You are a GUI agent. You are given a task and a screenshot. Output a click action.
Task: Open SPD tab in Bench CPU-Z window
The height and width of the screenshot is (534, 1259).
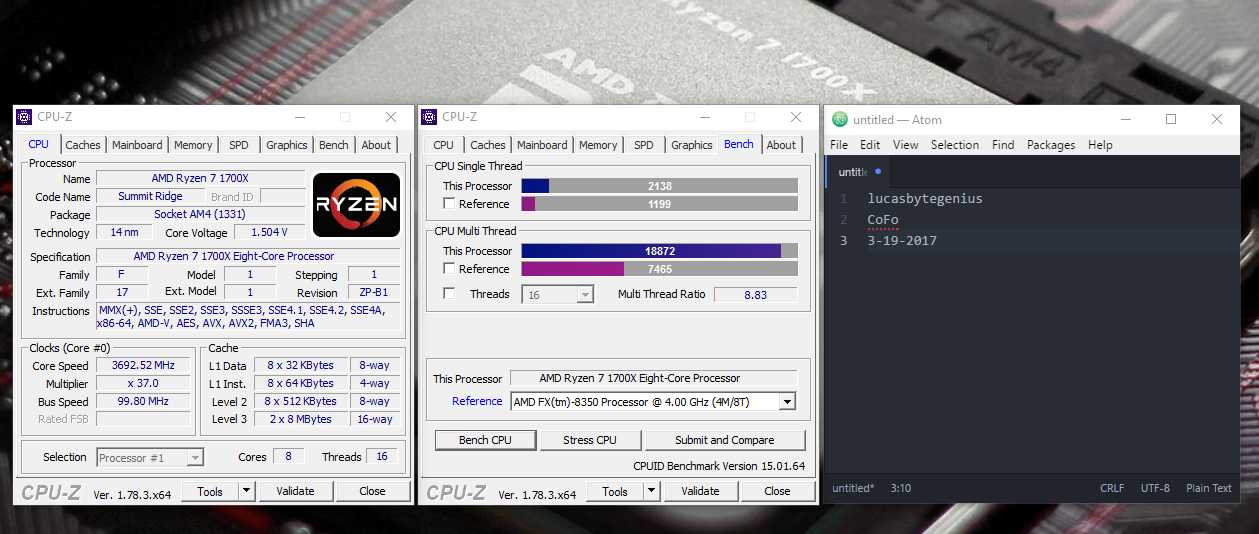click(644, 145)
